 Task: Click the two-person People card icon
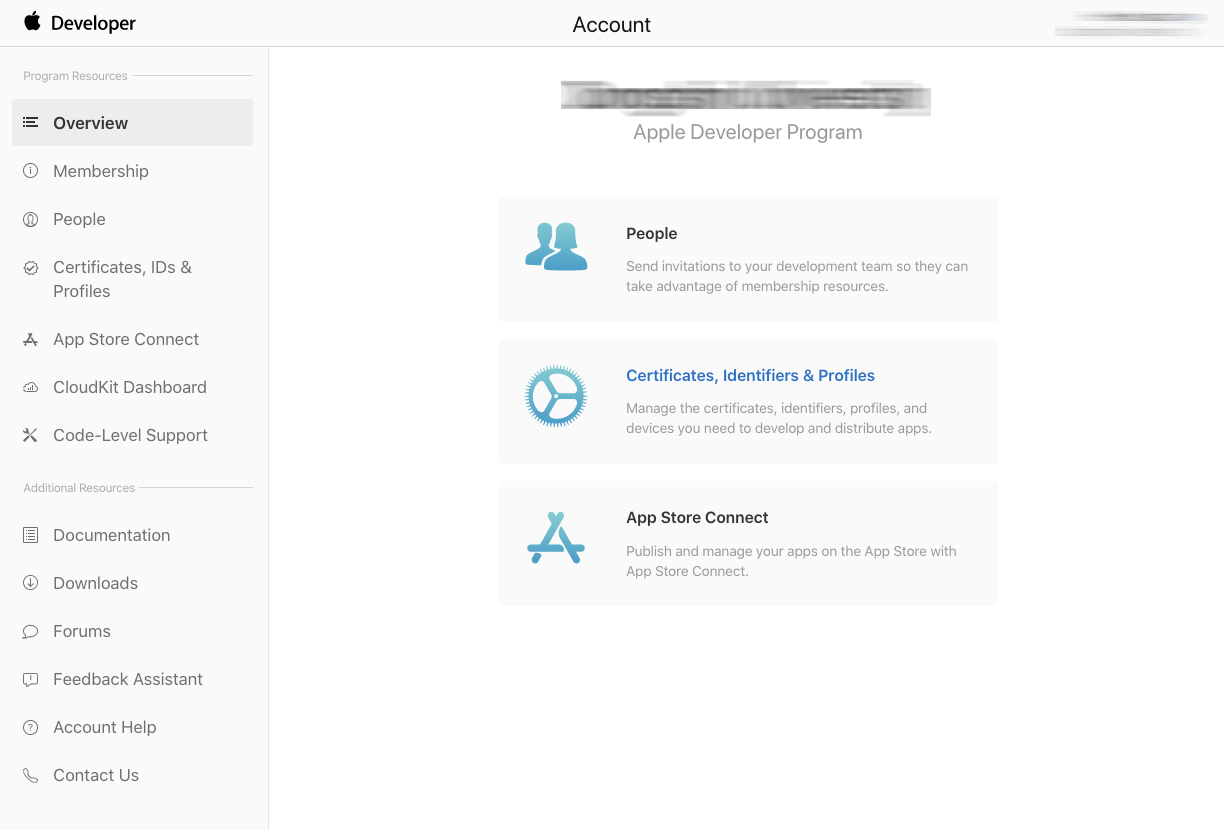[x=556, y=246]
